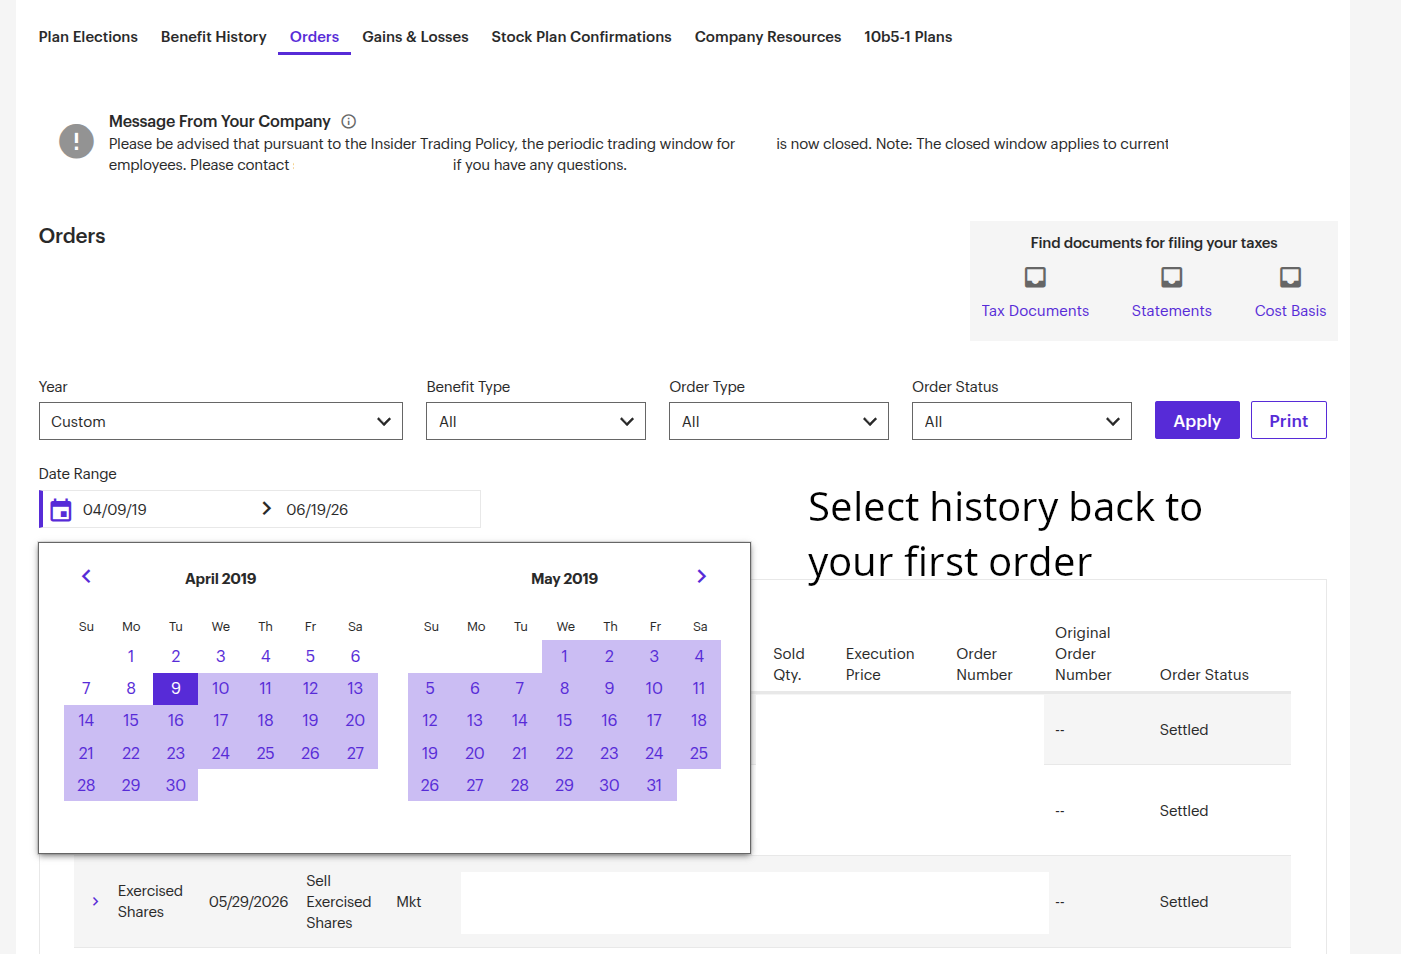Click the start date field 04/09/19
This screenshot has height=954, width=1401.
tap(115, 510)
